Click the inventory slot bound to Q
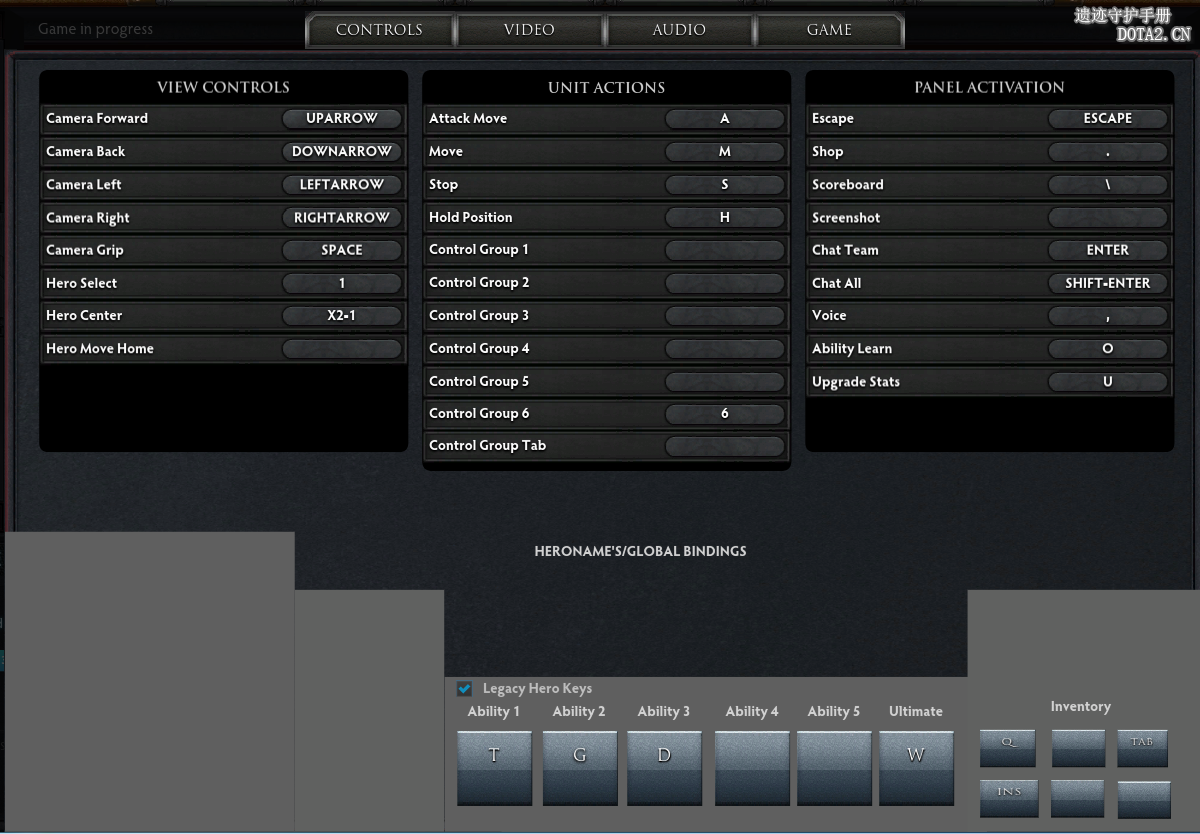 coord(1007,748)
